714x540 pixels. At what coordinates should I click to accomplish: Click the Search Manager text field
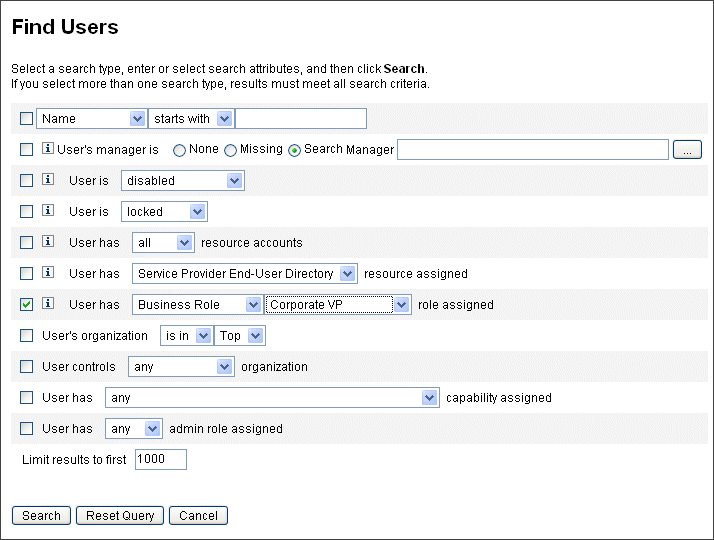click(x=532, y=150)
